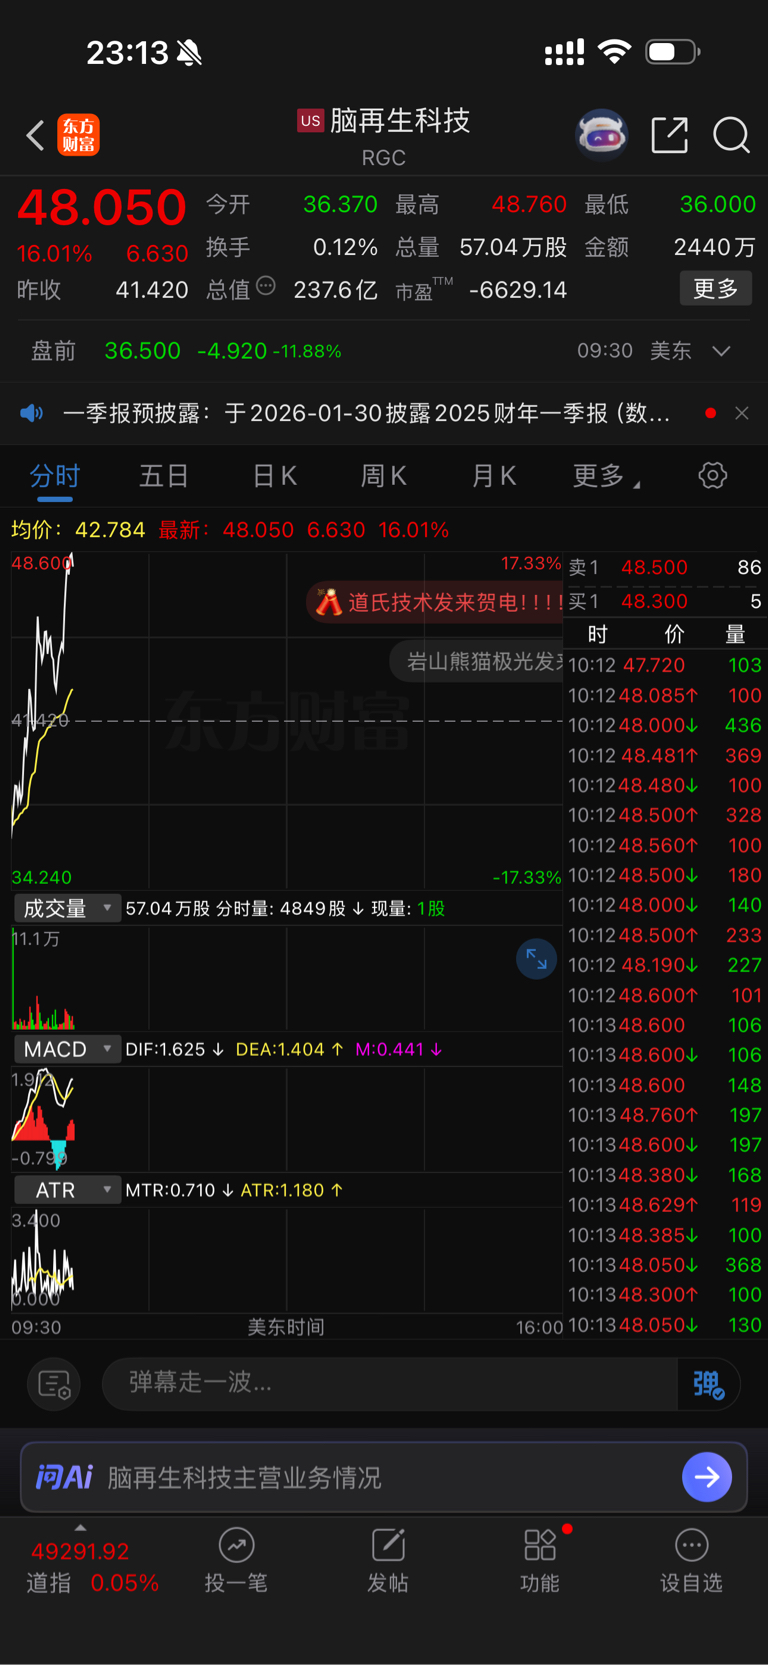
Task: Tap the 时 column header
Action: pos(597,634)
